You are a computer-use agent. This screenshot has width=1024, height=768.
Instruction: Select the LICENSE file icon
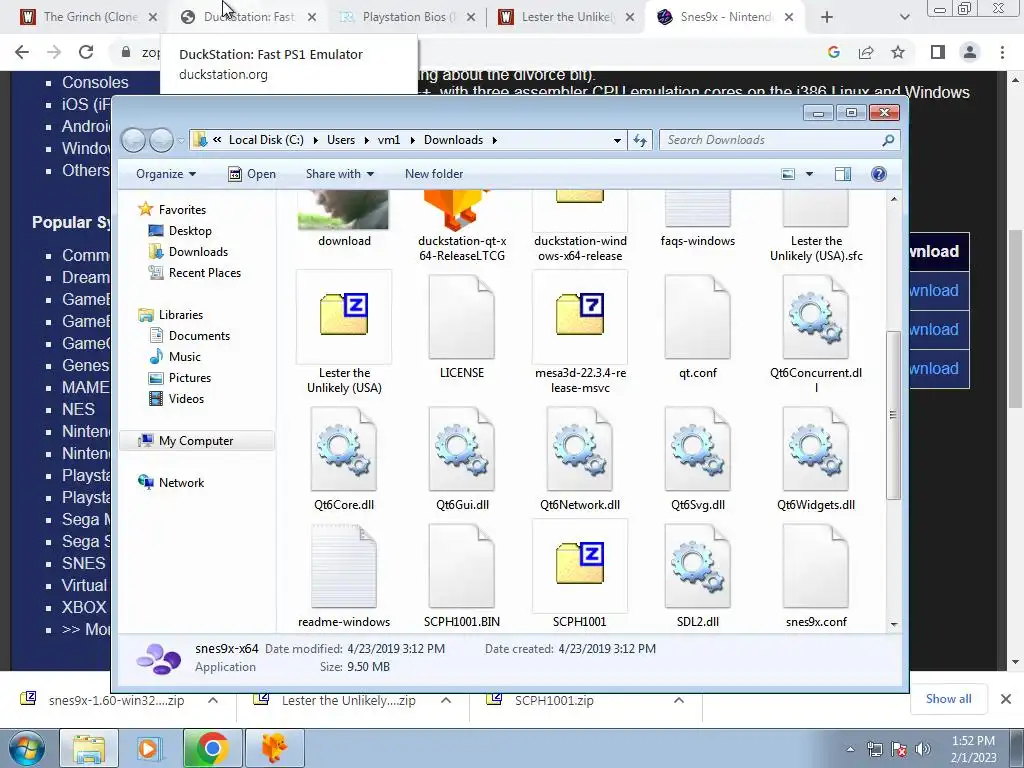pyautogui.click(x=462, y=317)
